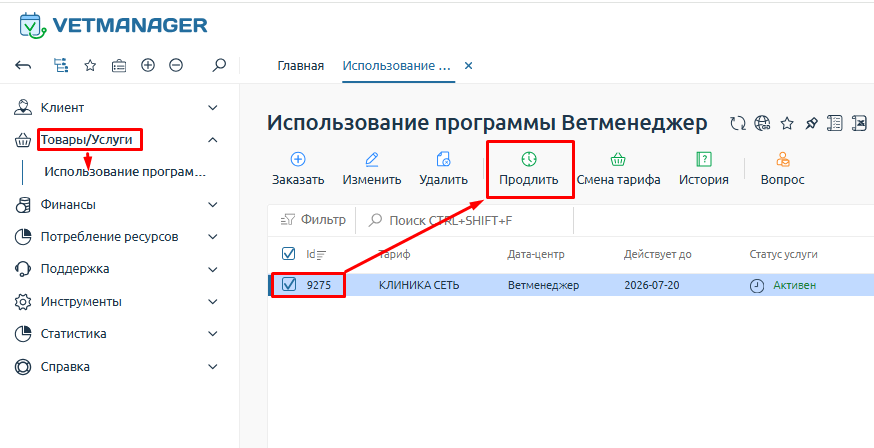Image resolution: width=874 pixels, height=448 pixels.
Task: Click the refresh icon beside page title
Action: [738, 124]
